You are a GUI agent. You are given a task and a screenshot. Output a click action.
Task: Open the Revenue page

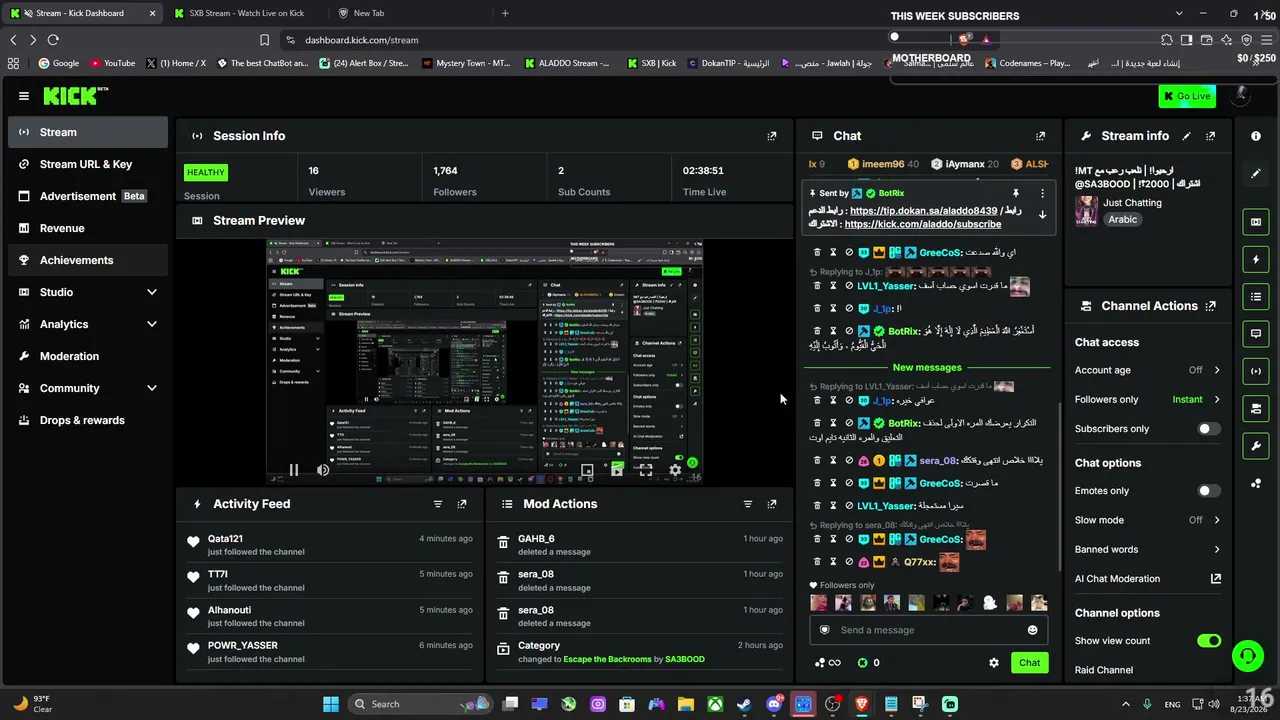[88, 228]
